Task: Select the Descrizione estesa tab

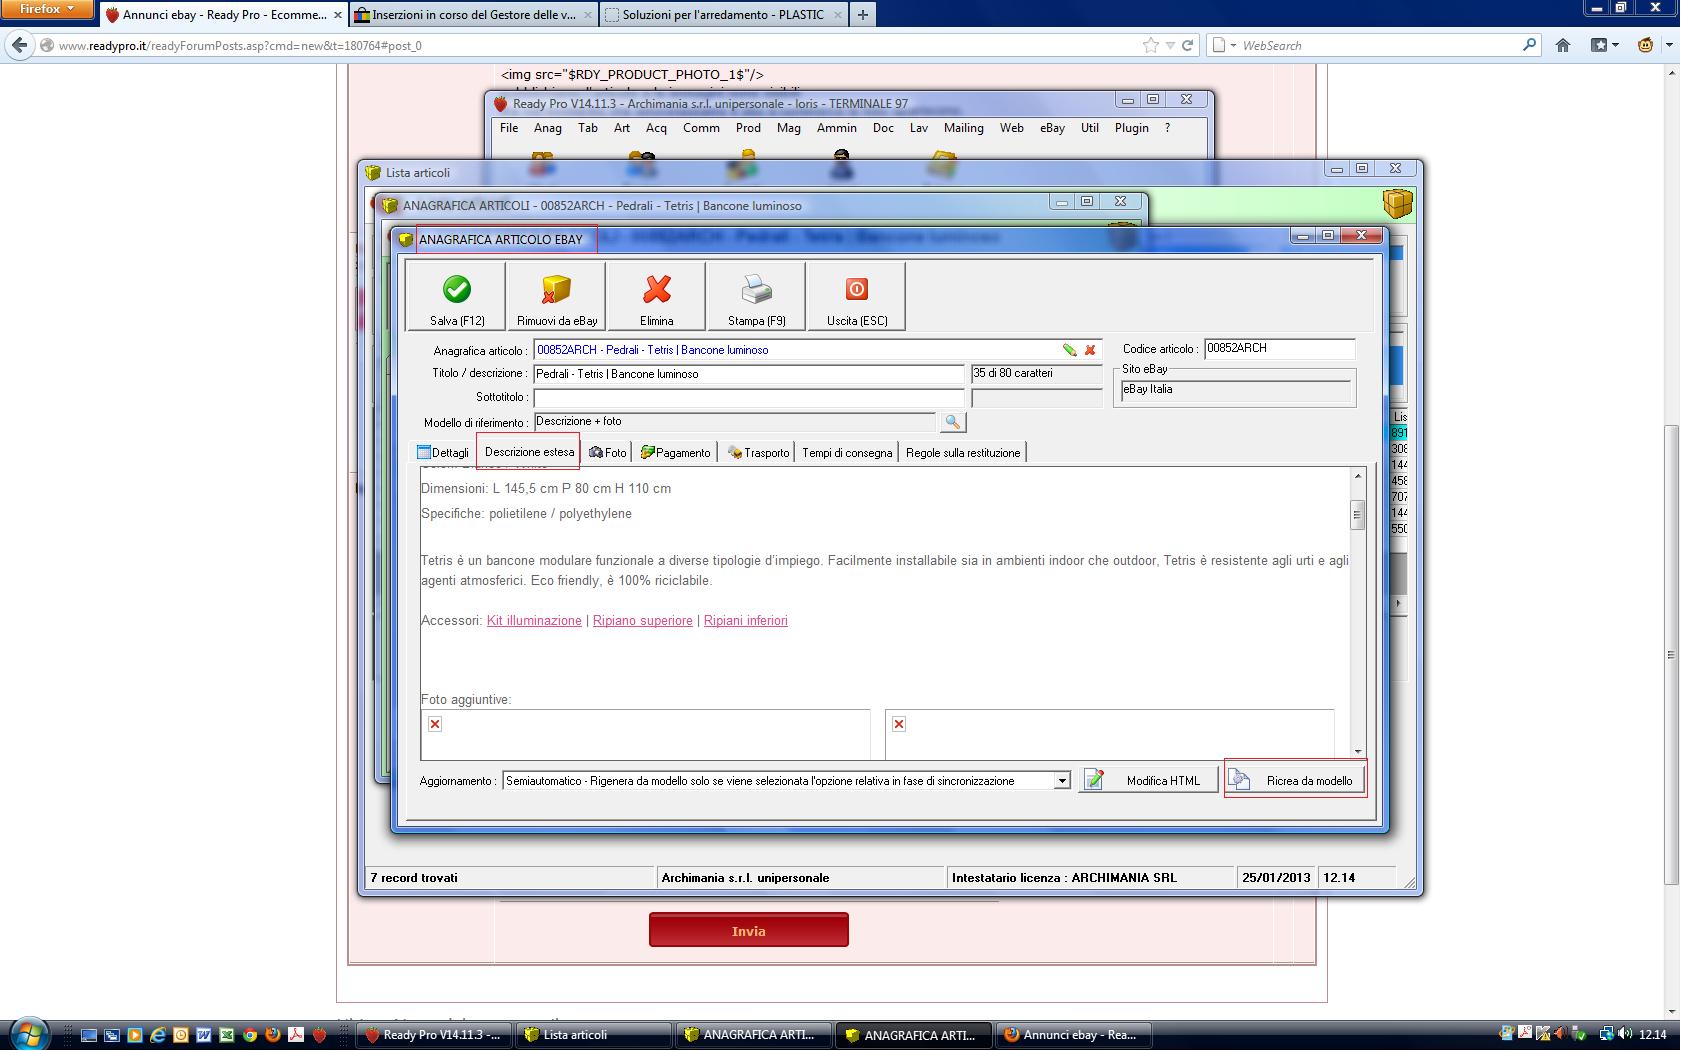Action: pyautogui.click(x=529, y=452)
